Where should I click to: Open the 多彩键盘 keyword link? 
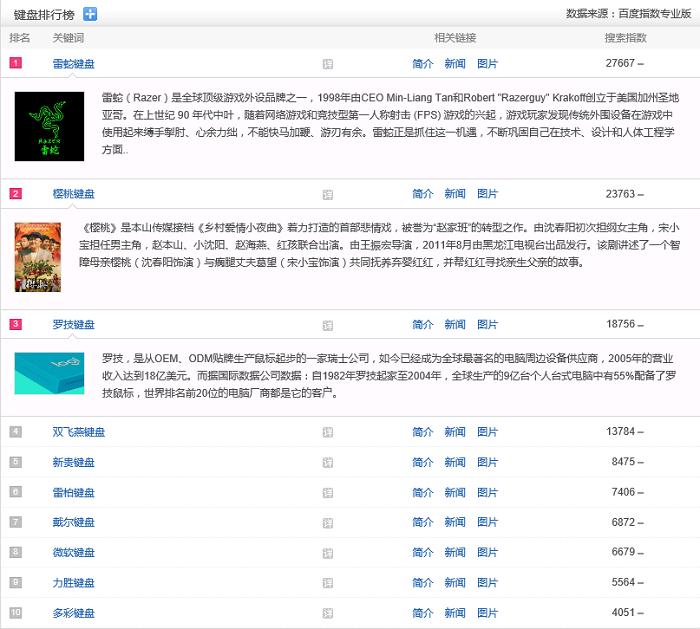(x=74, y=613)
